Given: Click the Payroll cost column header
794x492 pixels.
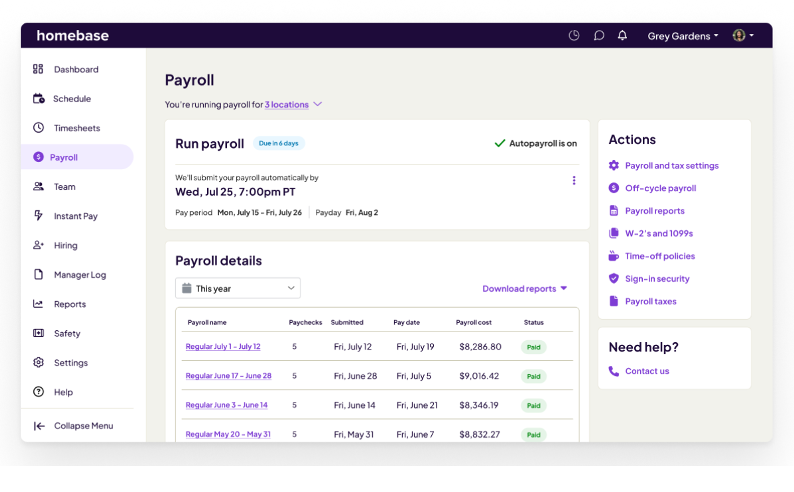Looking at the screenshot, I should coord(473,322).
